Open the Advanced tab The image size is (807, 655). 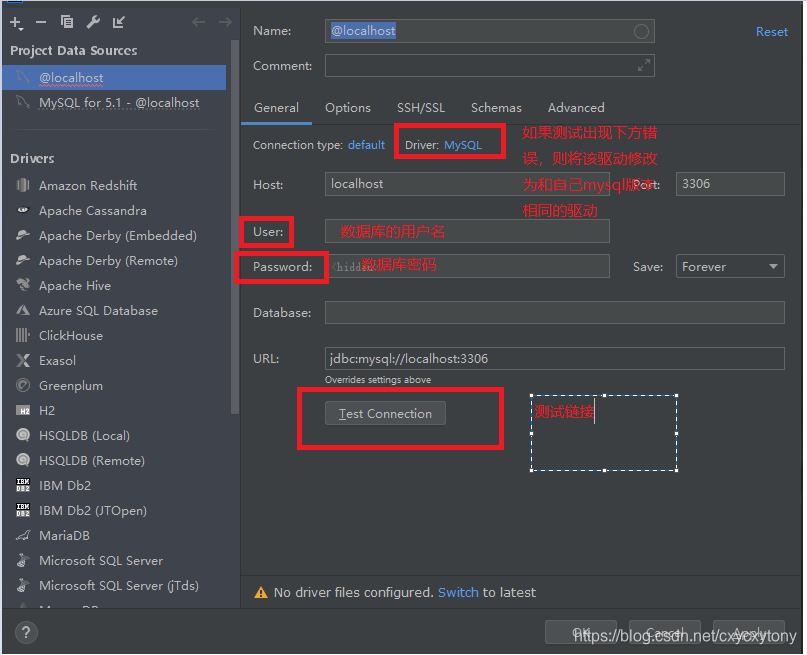[x=576, y=108]
